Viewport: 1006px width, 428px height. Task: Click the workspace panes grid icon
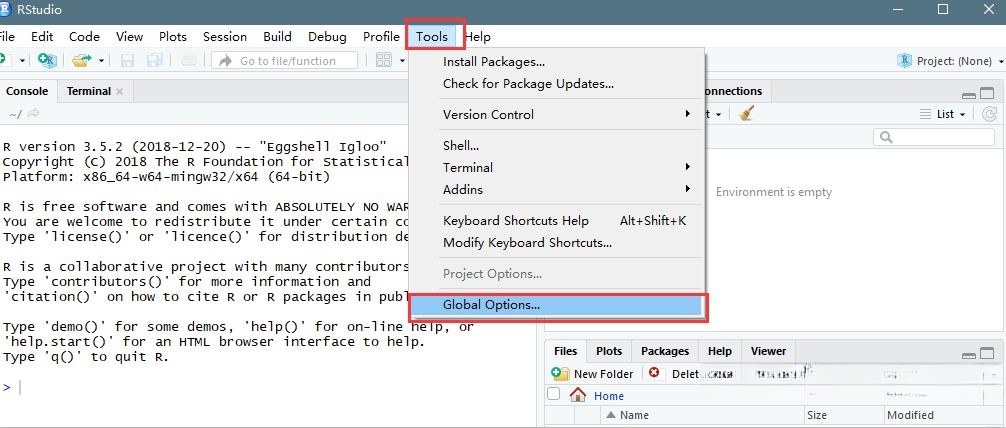click(384, 61)
